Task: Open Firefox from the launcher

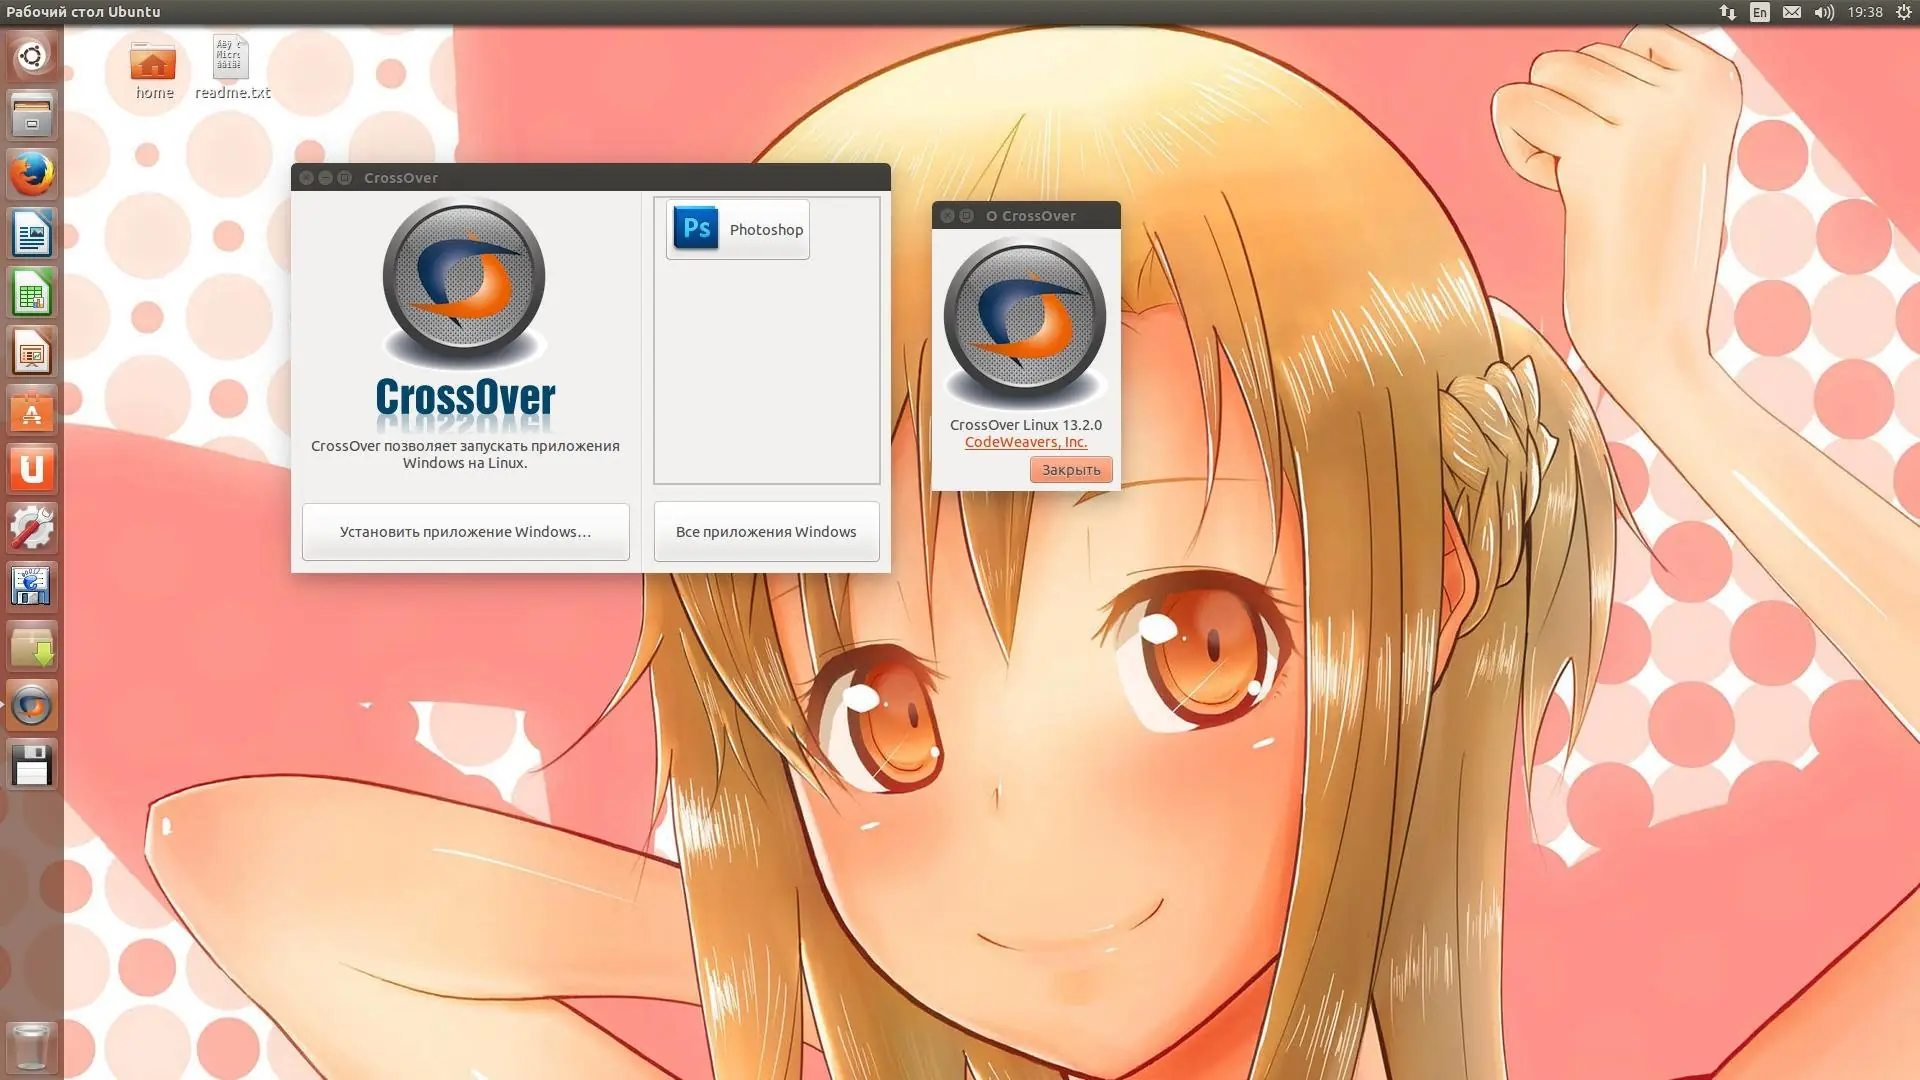Action: [x=32, y=174]
